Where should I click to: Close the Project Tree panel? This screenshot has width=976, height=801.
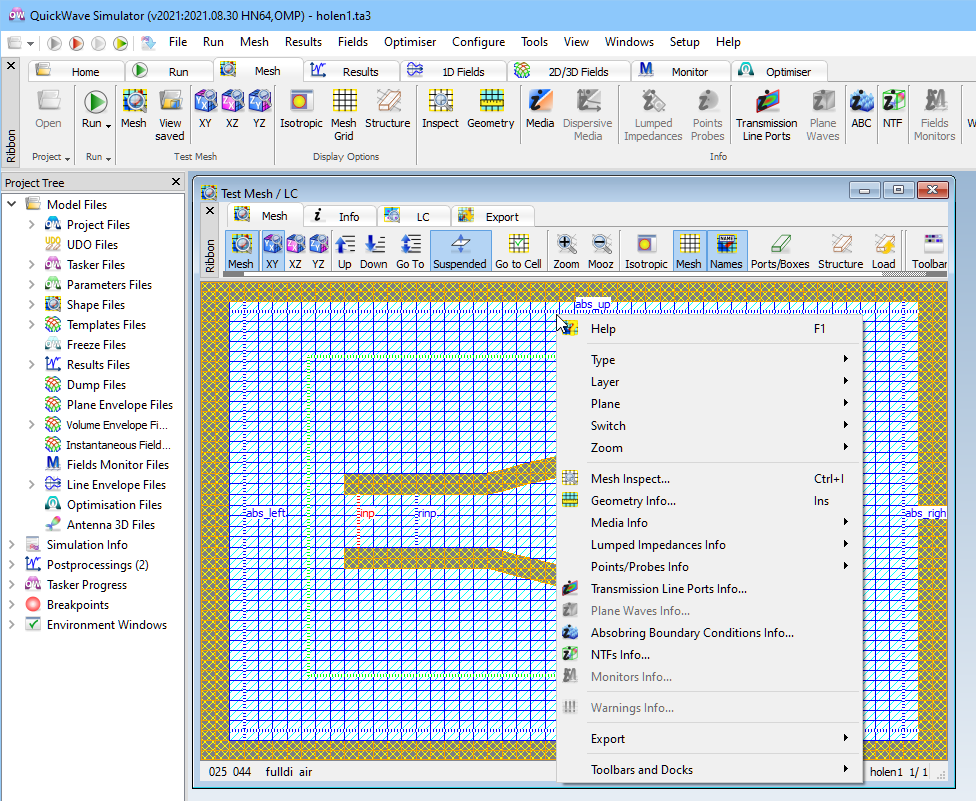coord(176,182)
